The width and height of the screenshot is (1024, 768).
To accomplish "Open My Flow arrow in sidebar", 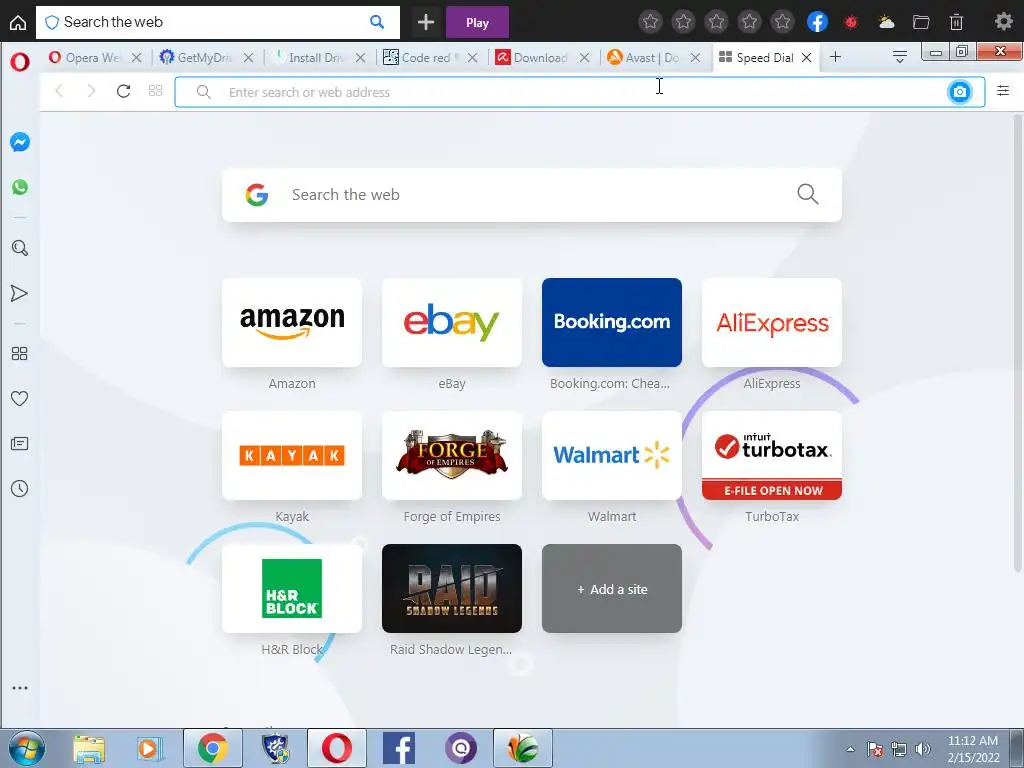I will (20, 293).
